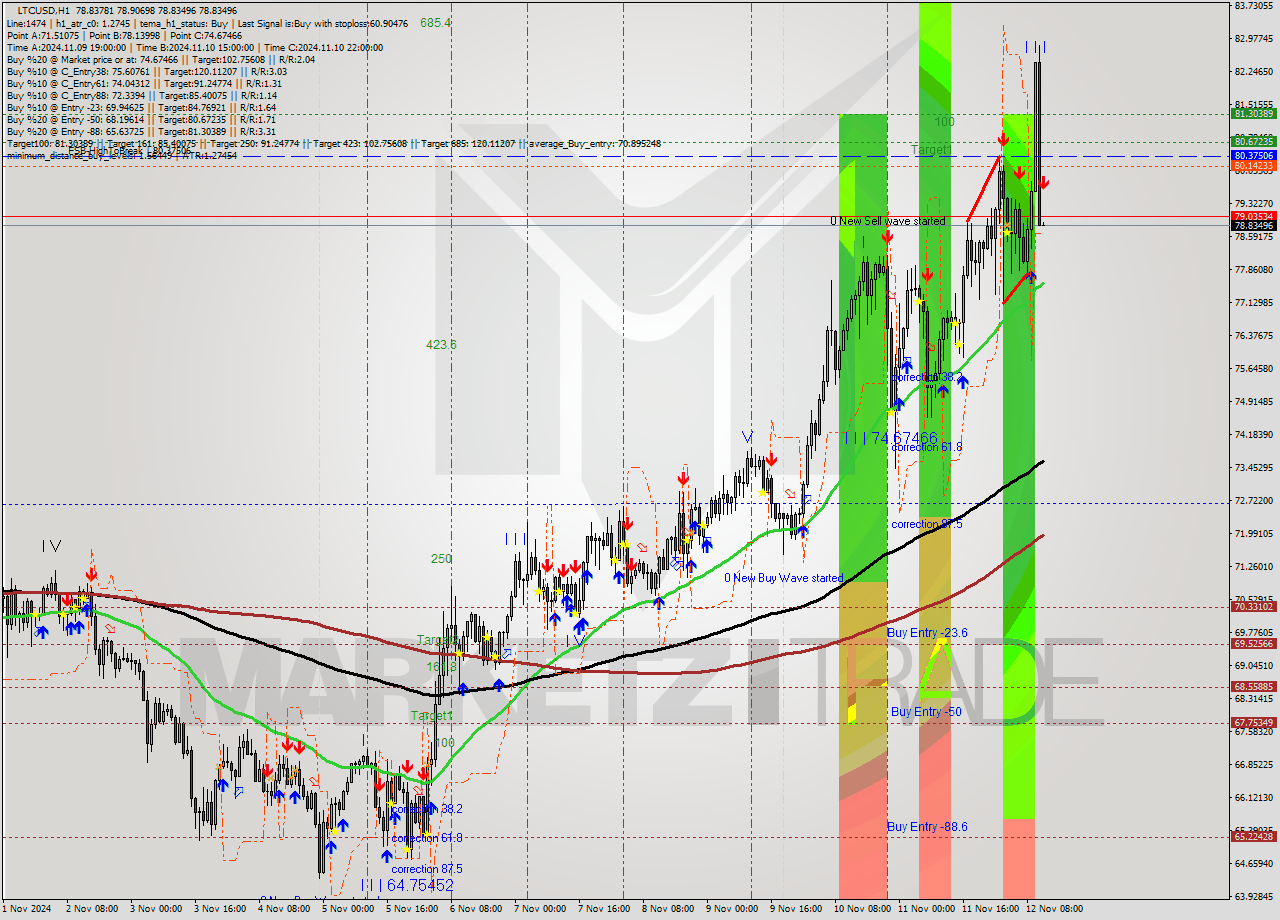This screenshot has height=920, width=1280.
Task: Click the 65.22428 price tag
Action: click(1253, 836)
